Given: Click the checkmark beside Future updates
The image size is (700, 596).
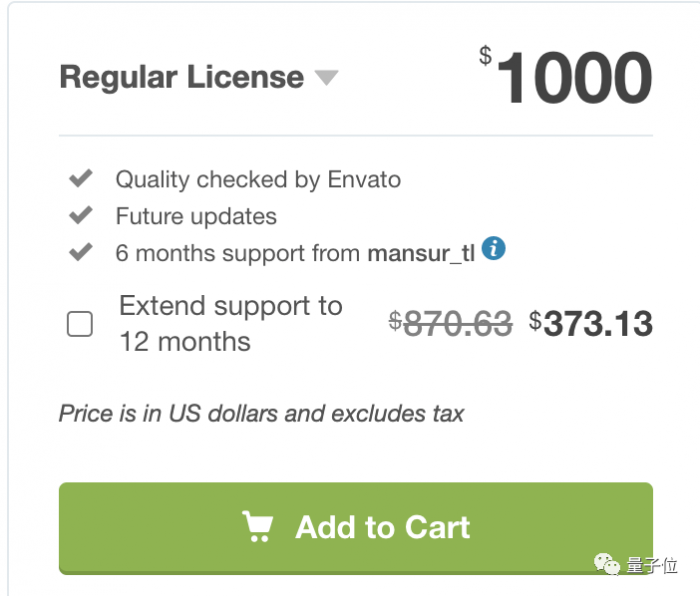Looking at the screenshot, I should 80,215.
